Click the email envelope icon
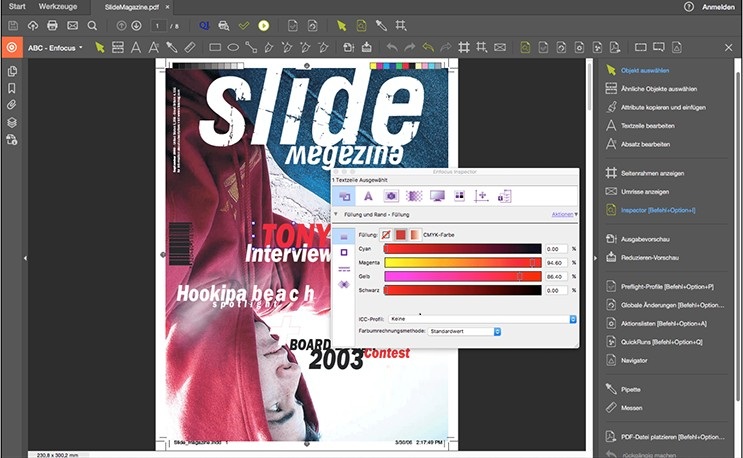This screenshot has width=743, height=458. [x=72, y=26]
